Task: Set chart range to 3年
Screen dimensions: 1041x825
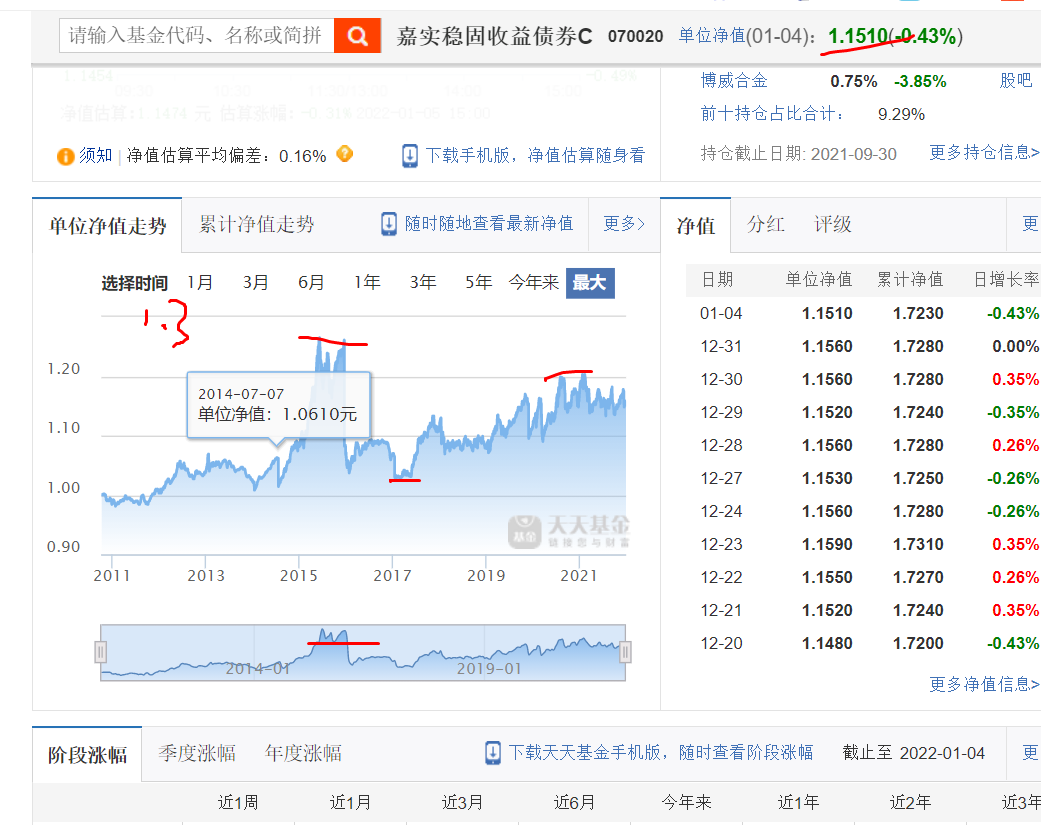Action: 423,283
